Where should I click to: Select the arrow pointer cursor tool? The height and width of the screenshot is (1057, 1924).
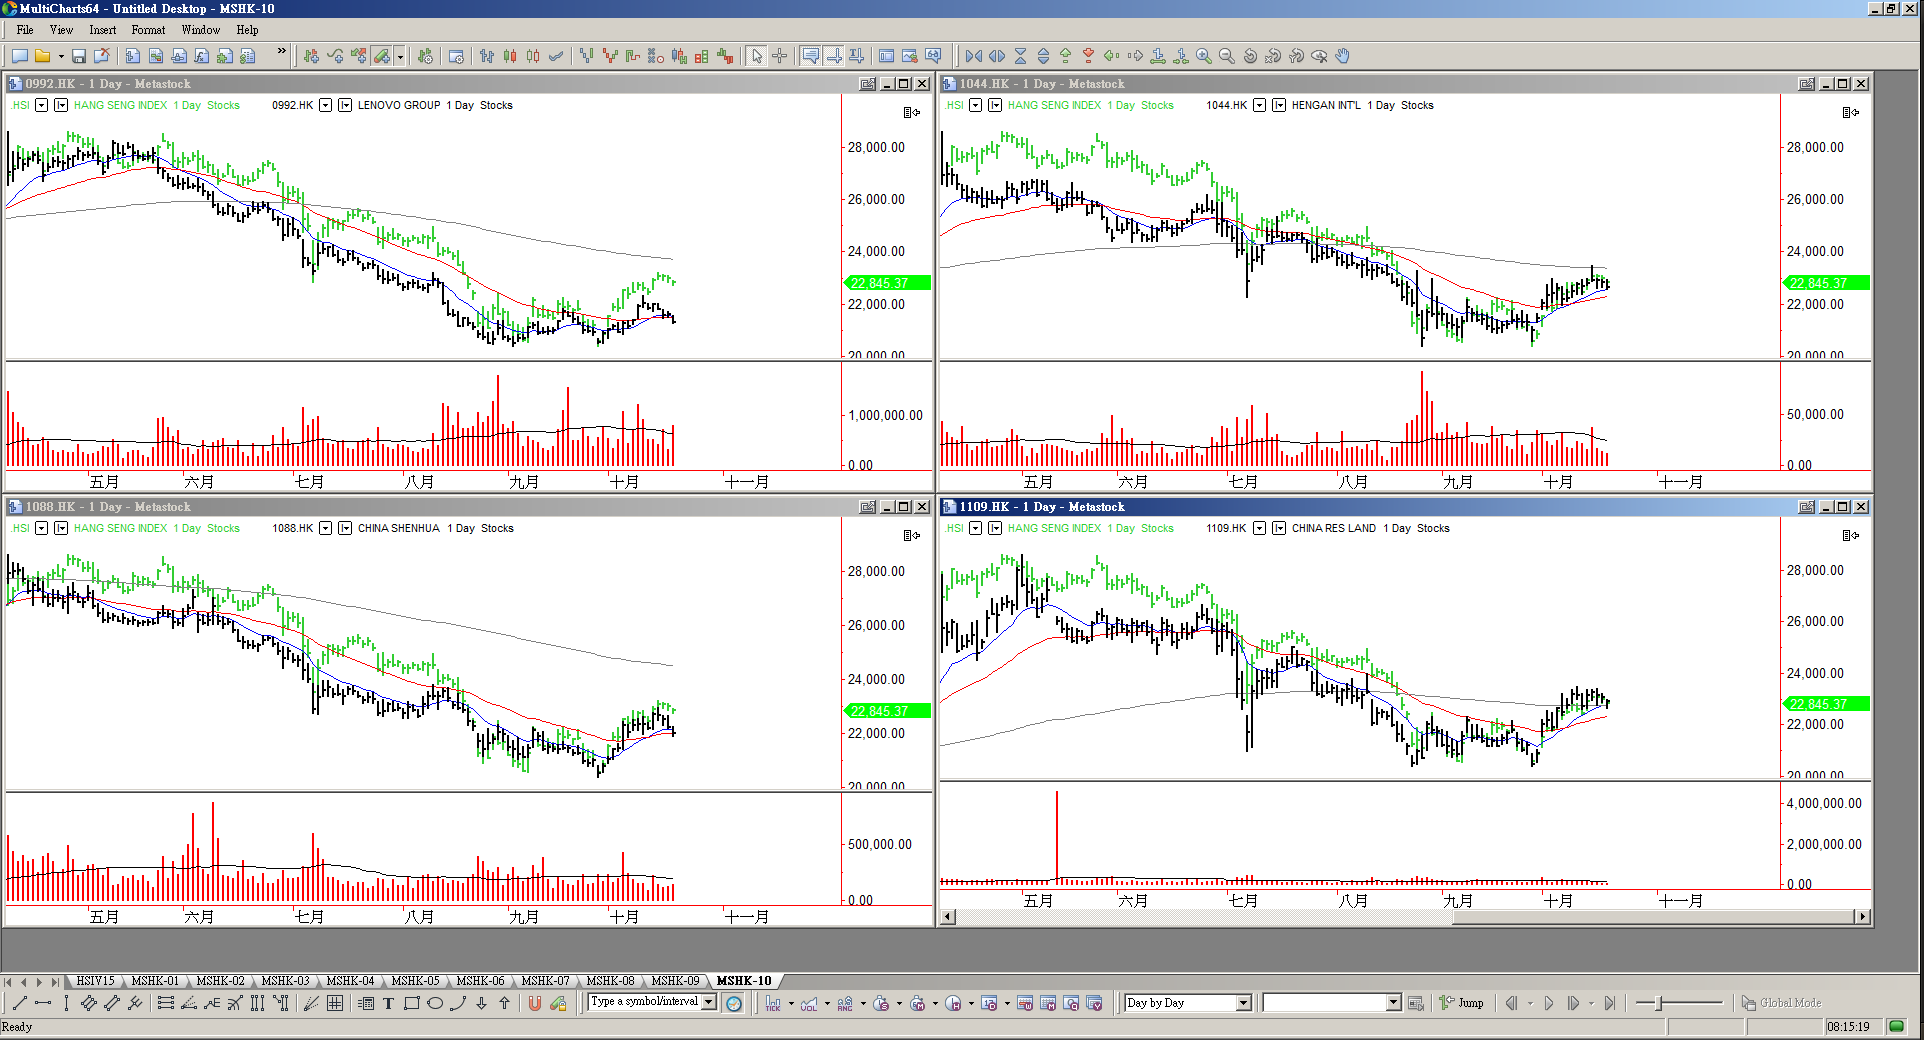click(x=757, y=56)
